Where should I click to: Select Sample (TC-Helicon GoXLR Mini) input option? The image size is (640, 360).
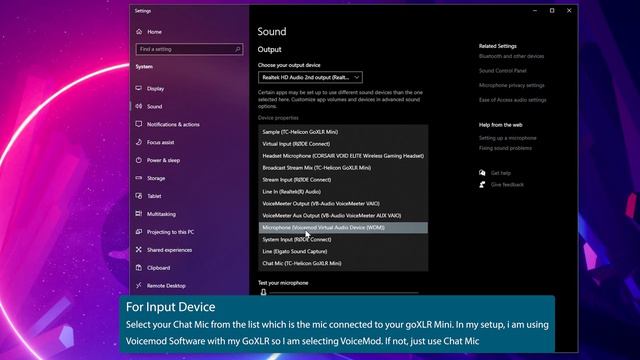click(343, 132)
